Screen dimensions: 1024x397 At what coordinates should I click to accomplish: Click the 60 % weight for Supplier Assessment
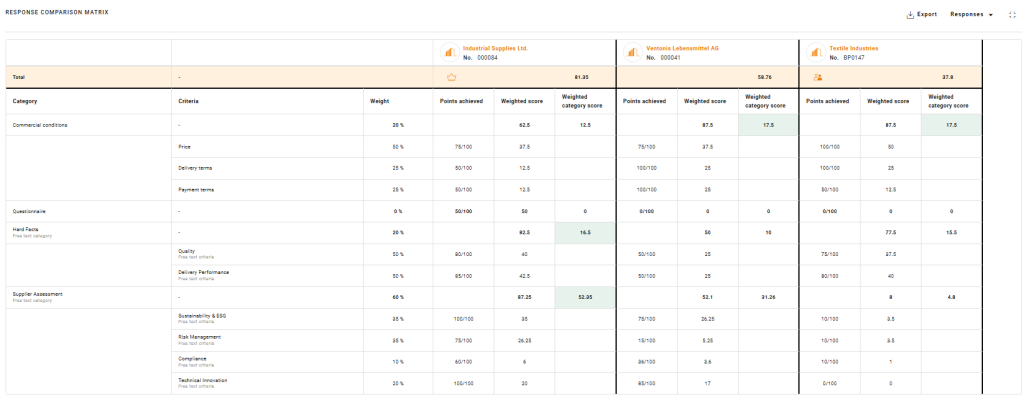[x=398, y=297]
